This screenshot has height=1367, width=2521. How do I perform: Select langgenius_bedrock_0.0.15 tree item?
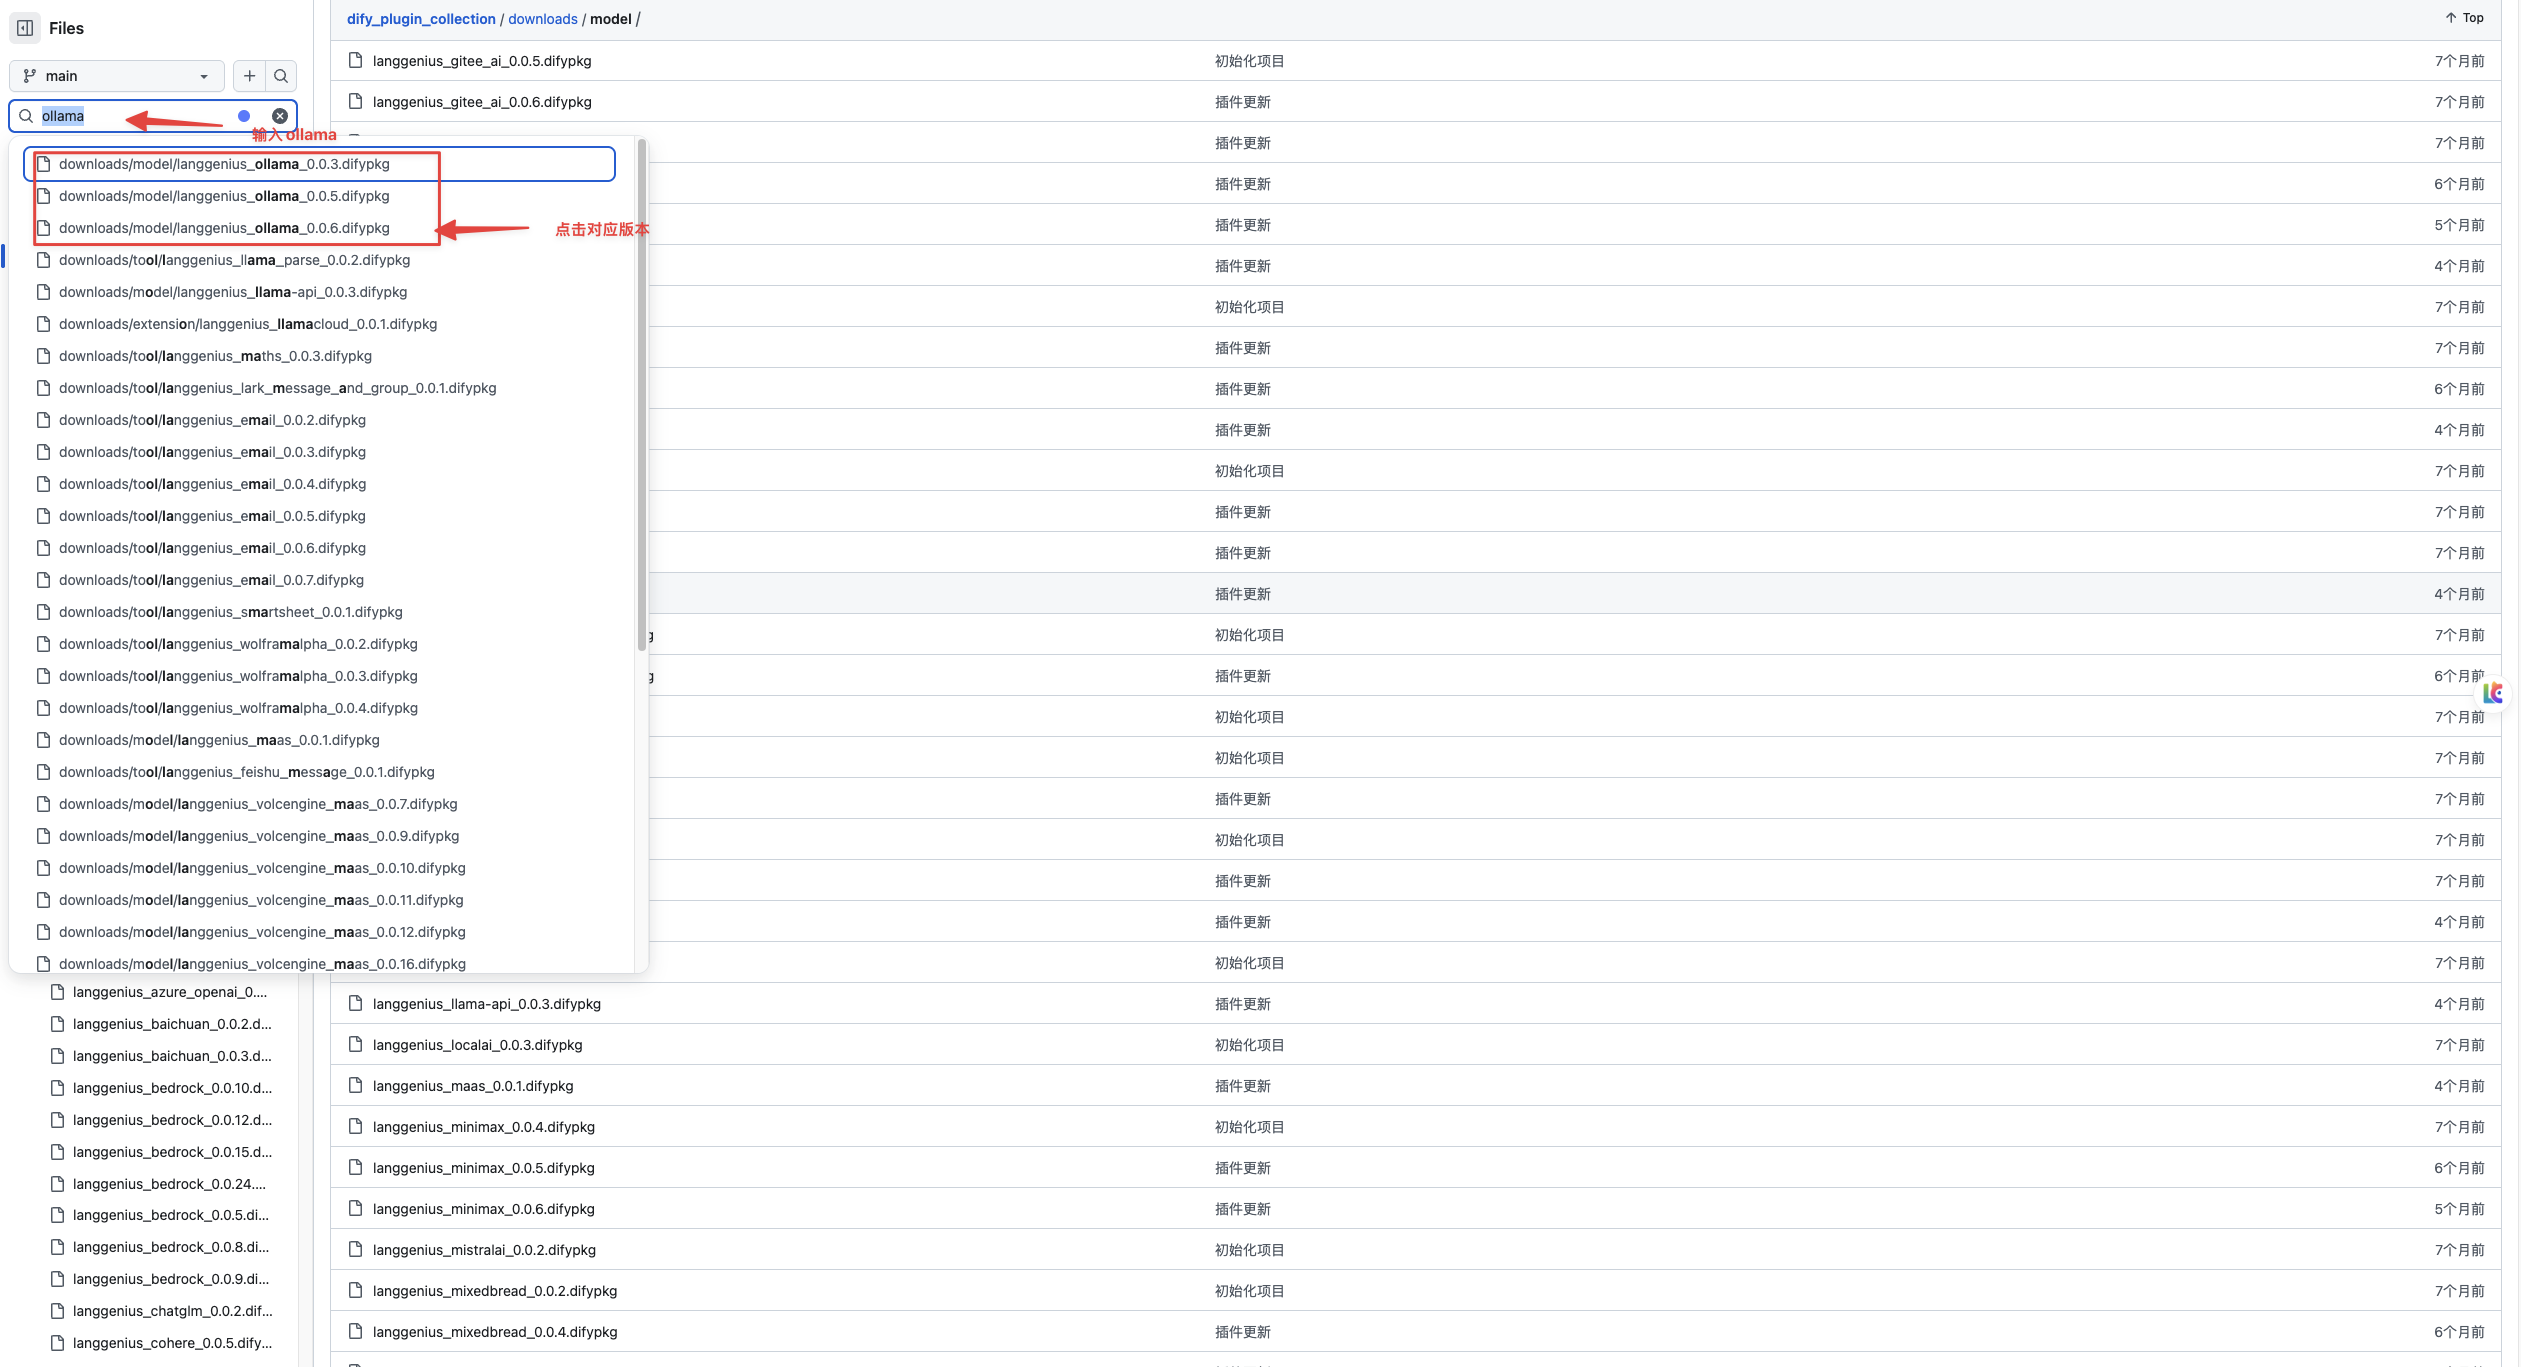172,1152
